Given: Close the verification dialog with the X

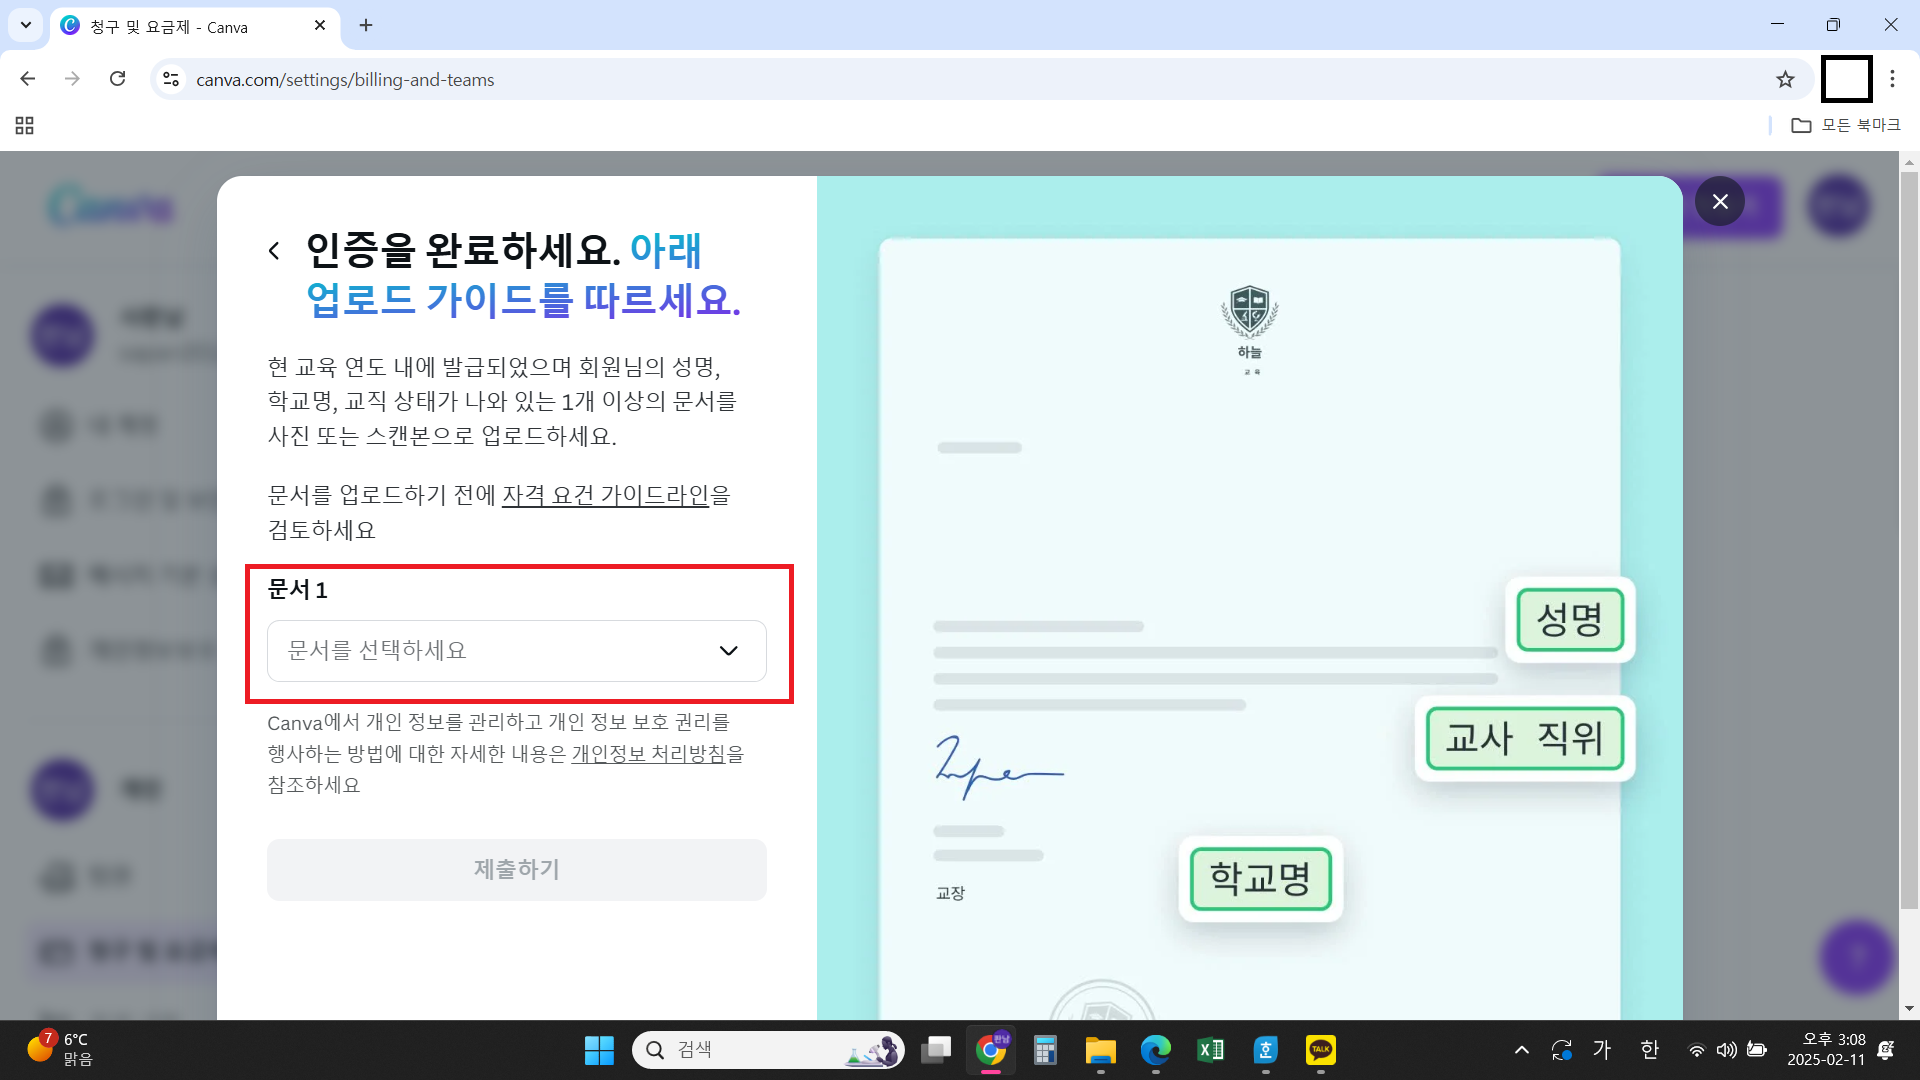Looking at the screenshot, I should pos(1719,201).
